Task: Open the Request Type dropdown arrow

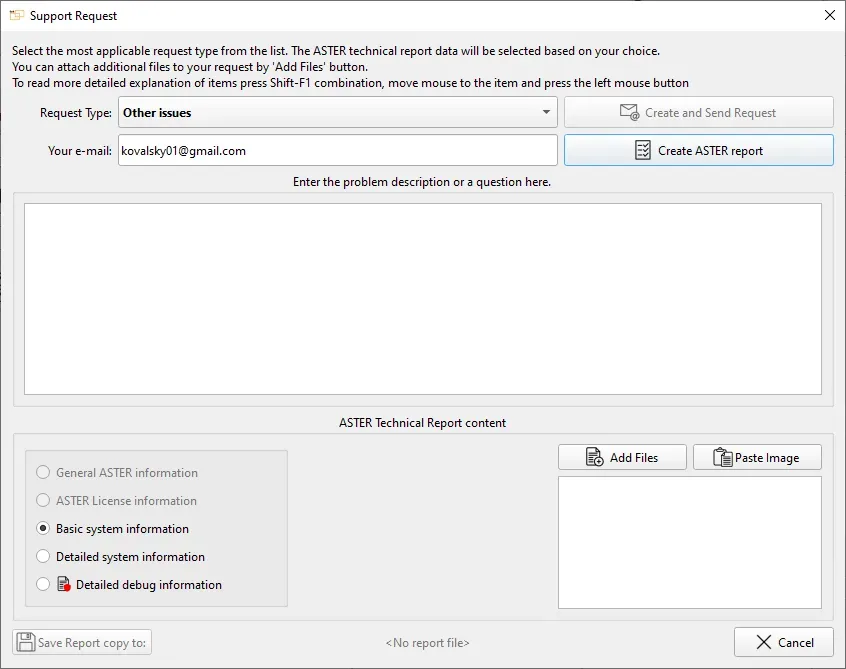Action: coord(546,113)
